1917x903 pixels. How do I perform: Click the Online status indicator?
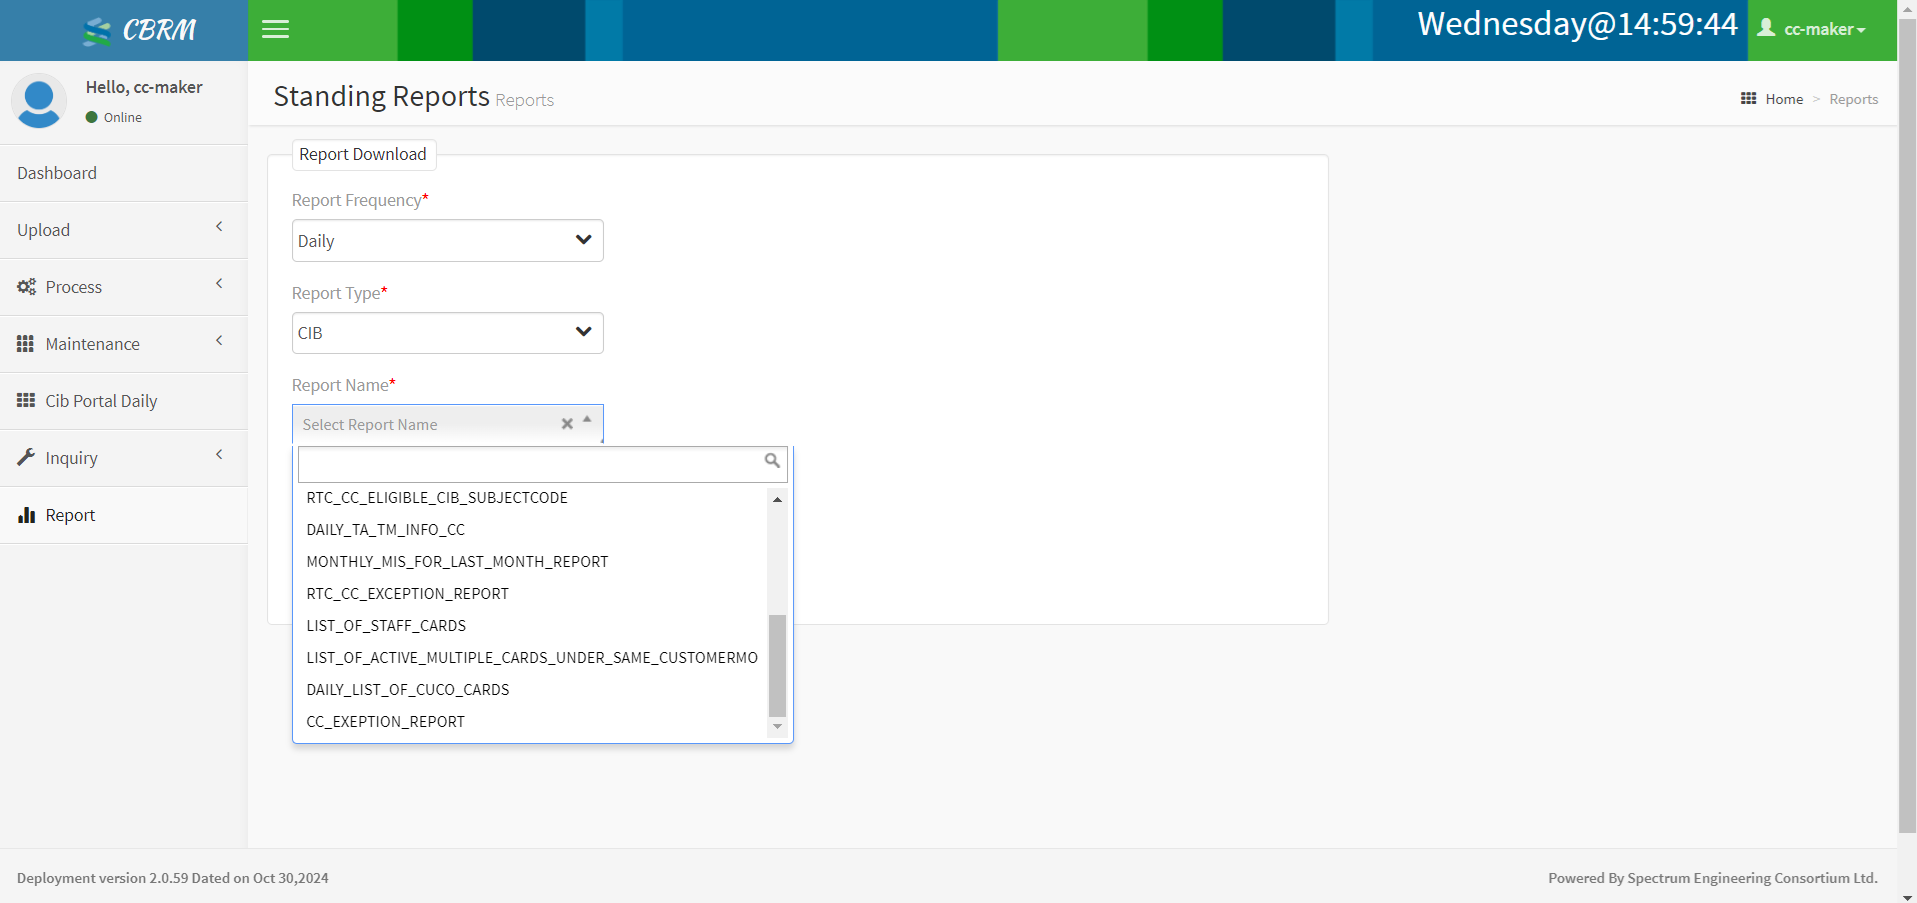114,117
